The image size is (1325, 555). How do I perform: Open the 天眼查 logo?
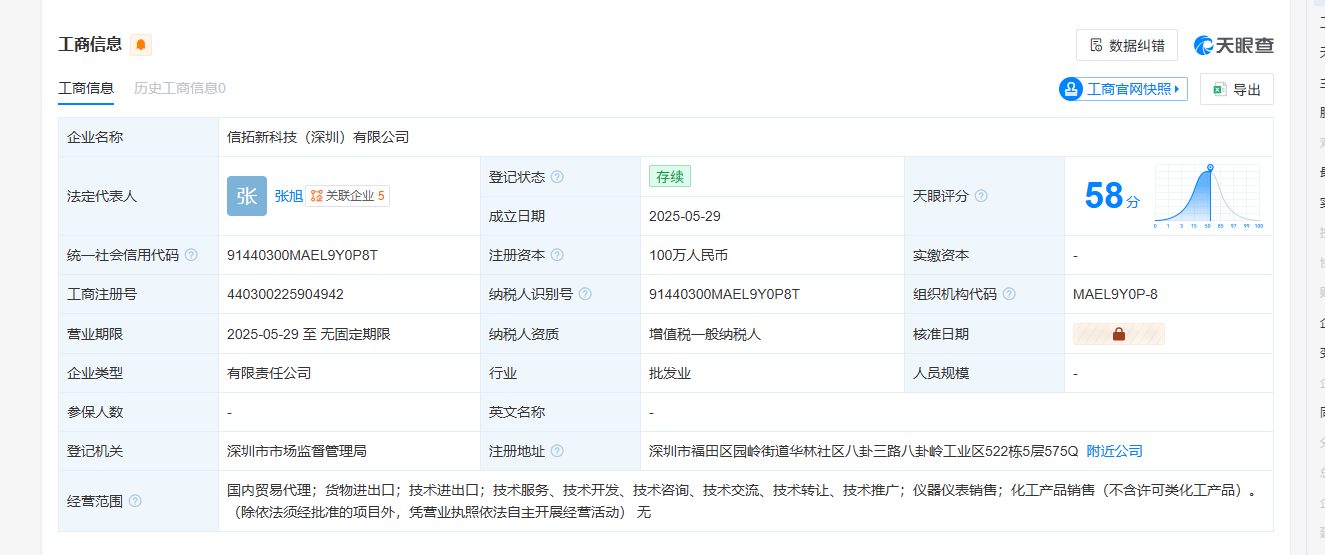1233,45
